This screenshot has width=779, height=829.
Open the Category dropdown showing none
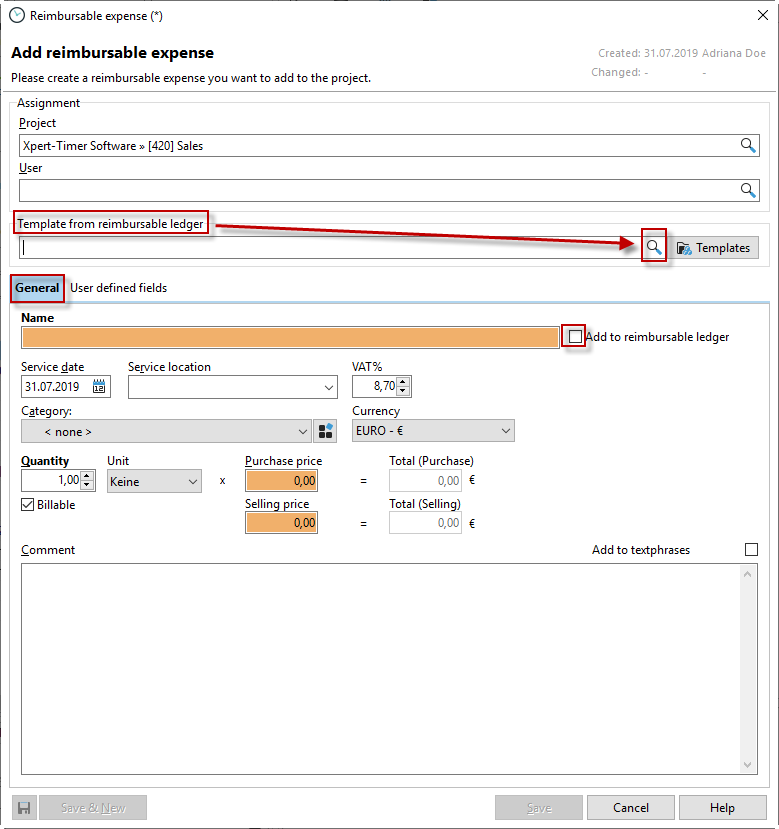[x=303, y=432]
